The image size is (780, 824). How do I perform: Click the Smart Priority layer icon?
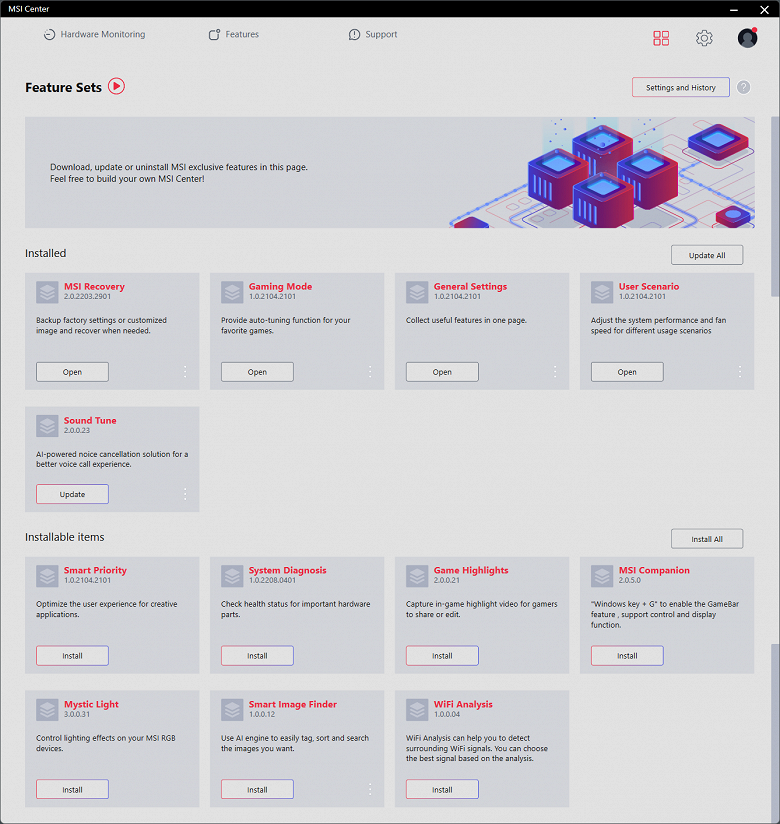pos(47,576)
